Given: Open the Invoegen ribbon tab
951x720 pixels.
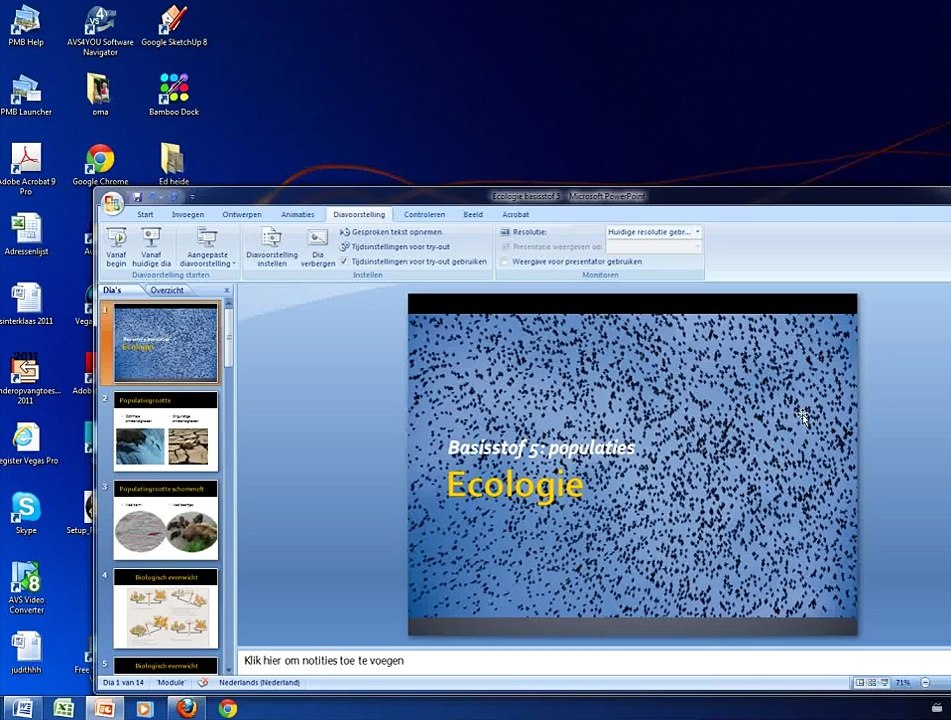Looking at the screenshot, I should click(x=188, y=214).
